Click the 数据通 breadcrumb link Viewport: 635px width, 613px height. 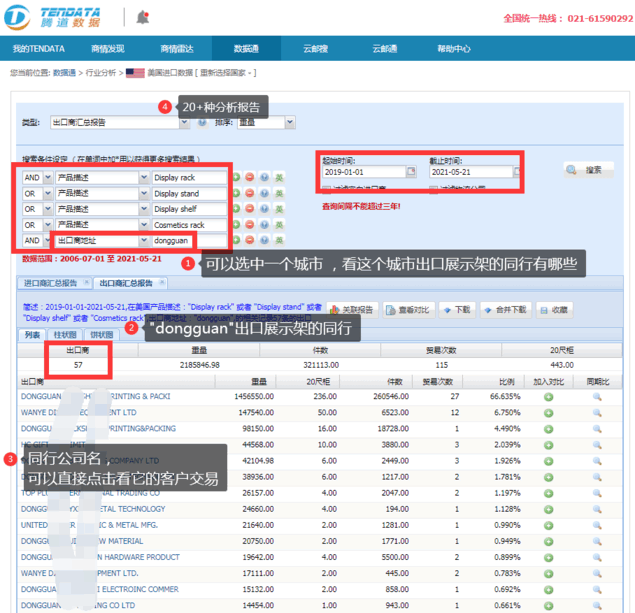click(x=64, y=73)
